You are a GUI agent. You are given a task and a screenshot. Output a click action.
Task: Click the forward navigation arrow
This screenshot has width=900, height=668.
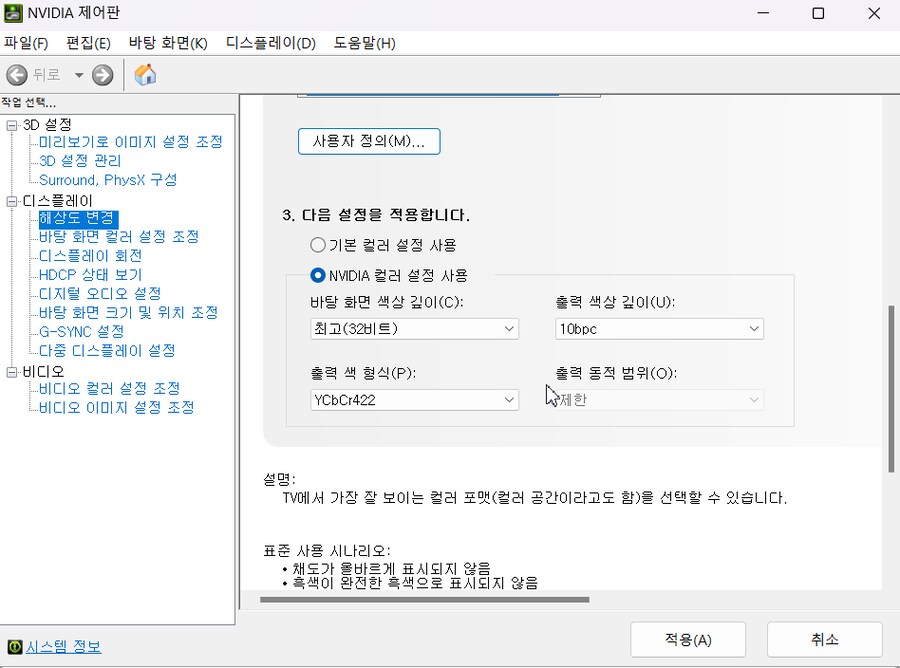point(102,74)
